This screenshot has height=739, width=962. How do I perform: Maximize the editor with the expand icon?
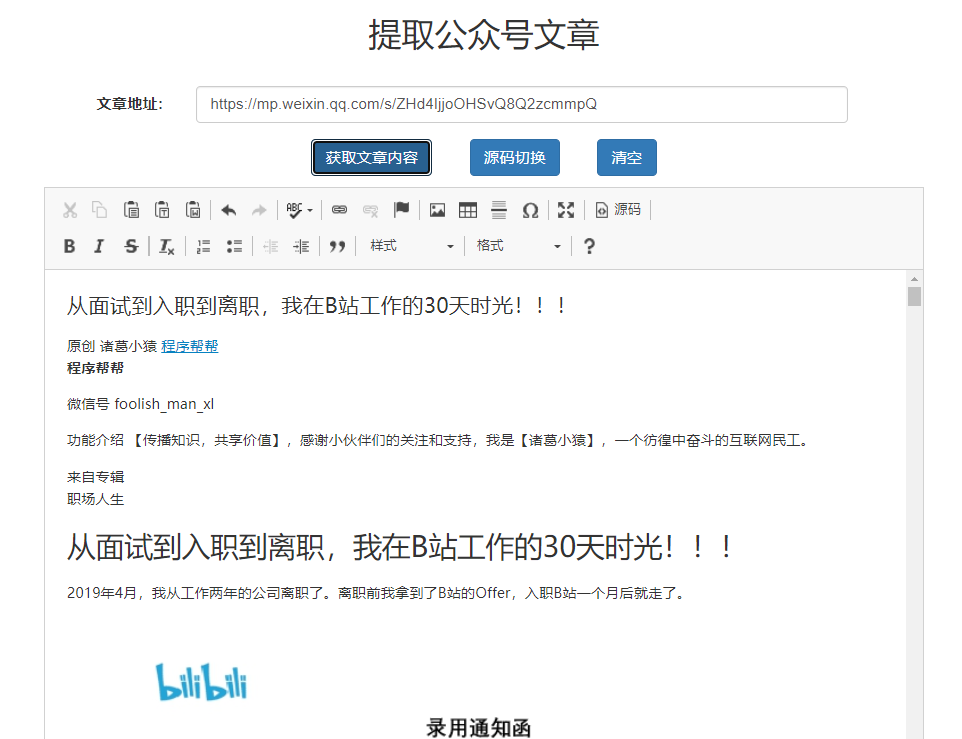tap(566, 210)
